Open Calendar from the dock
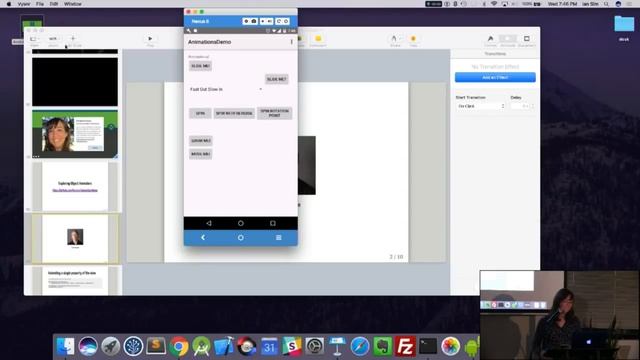This screenshot has height=360, width=640. 269,346
